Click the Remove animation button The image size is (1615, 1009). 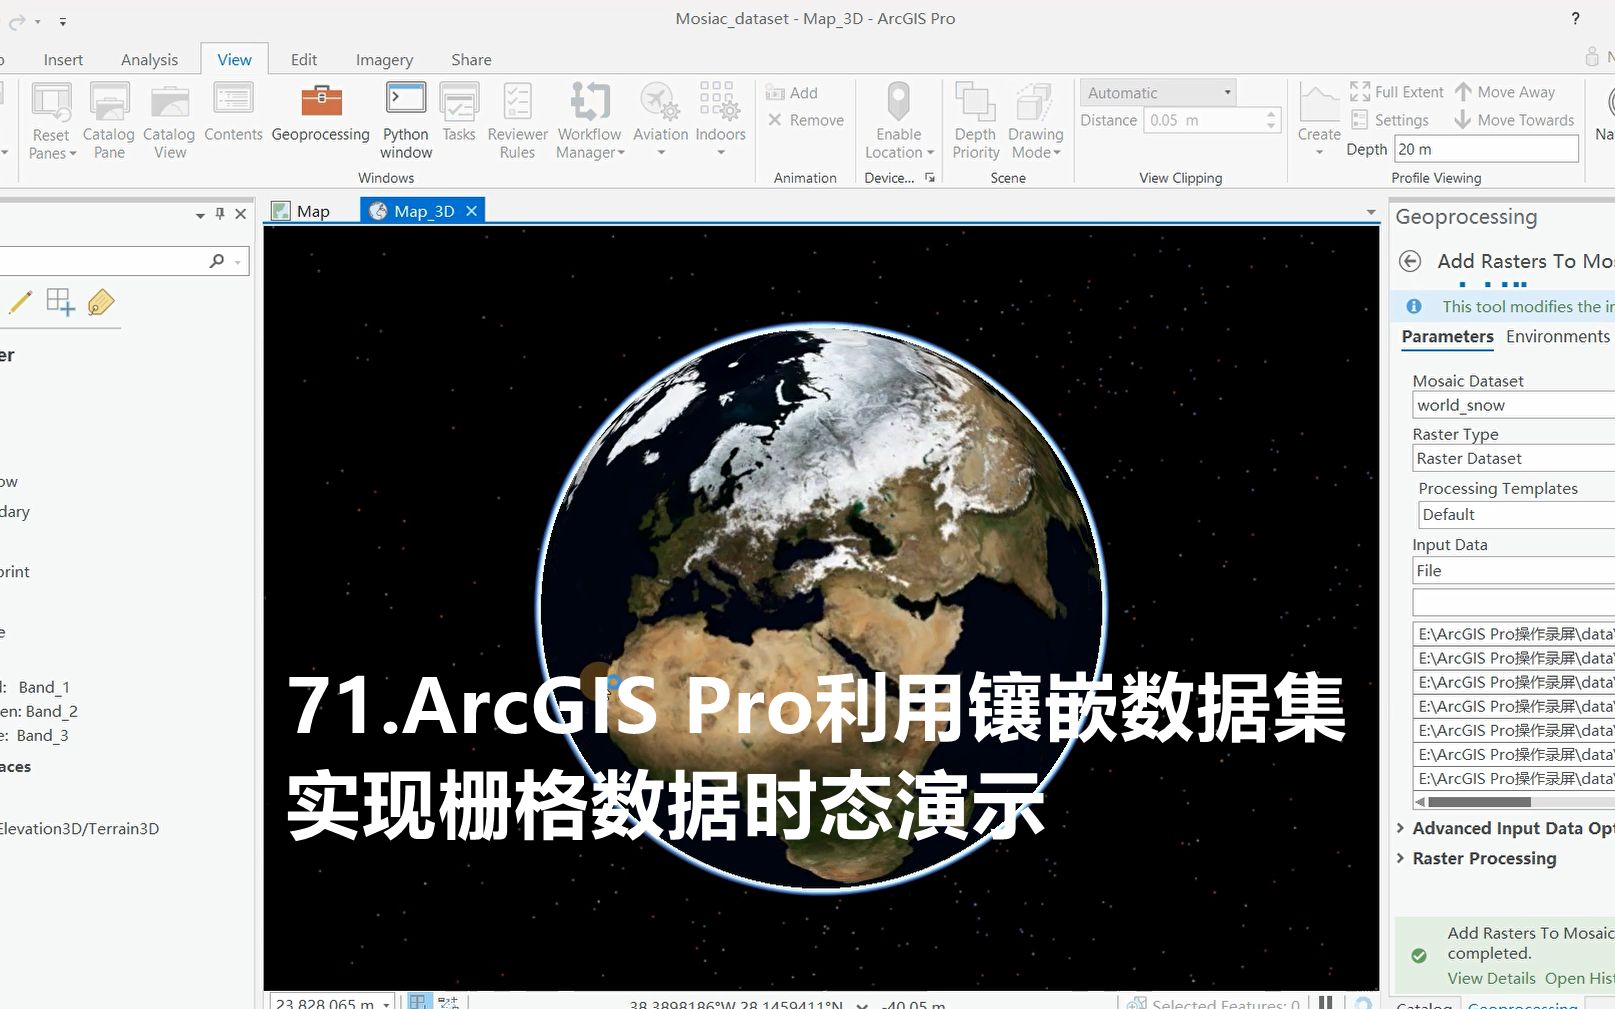804,119
